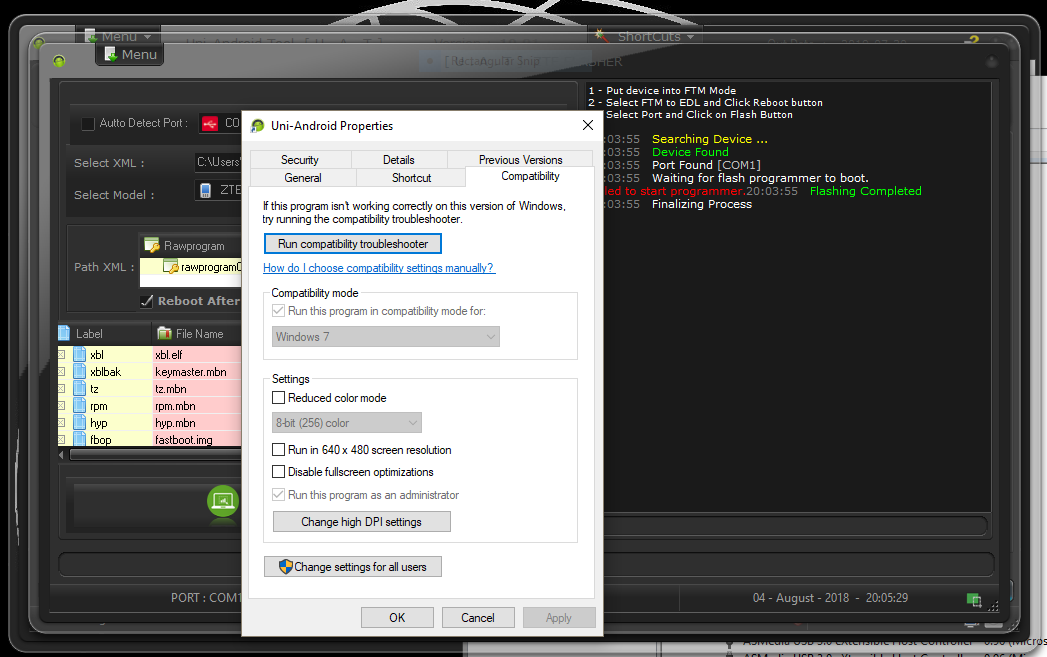Switch to the Shortcut tab
The height and width of the screenshot is (657, 1047).
click(411, 178)
